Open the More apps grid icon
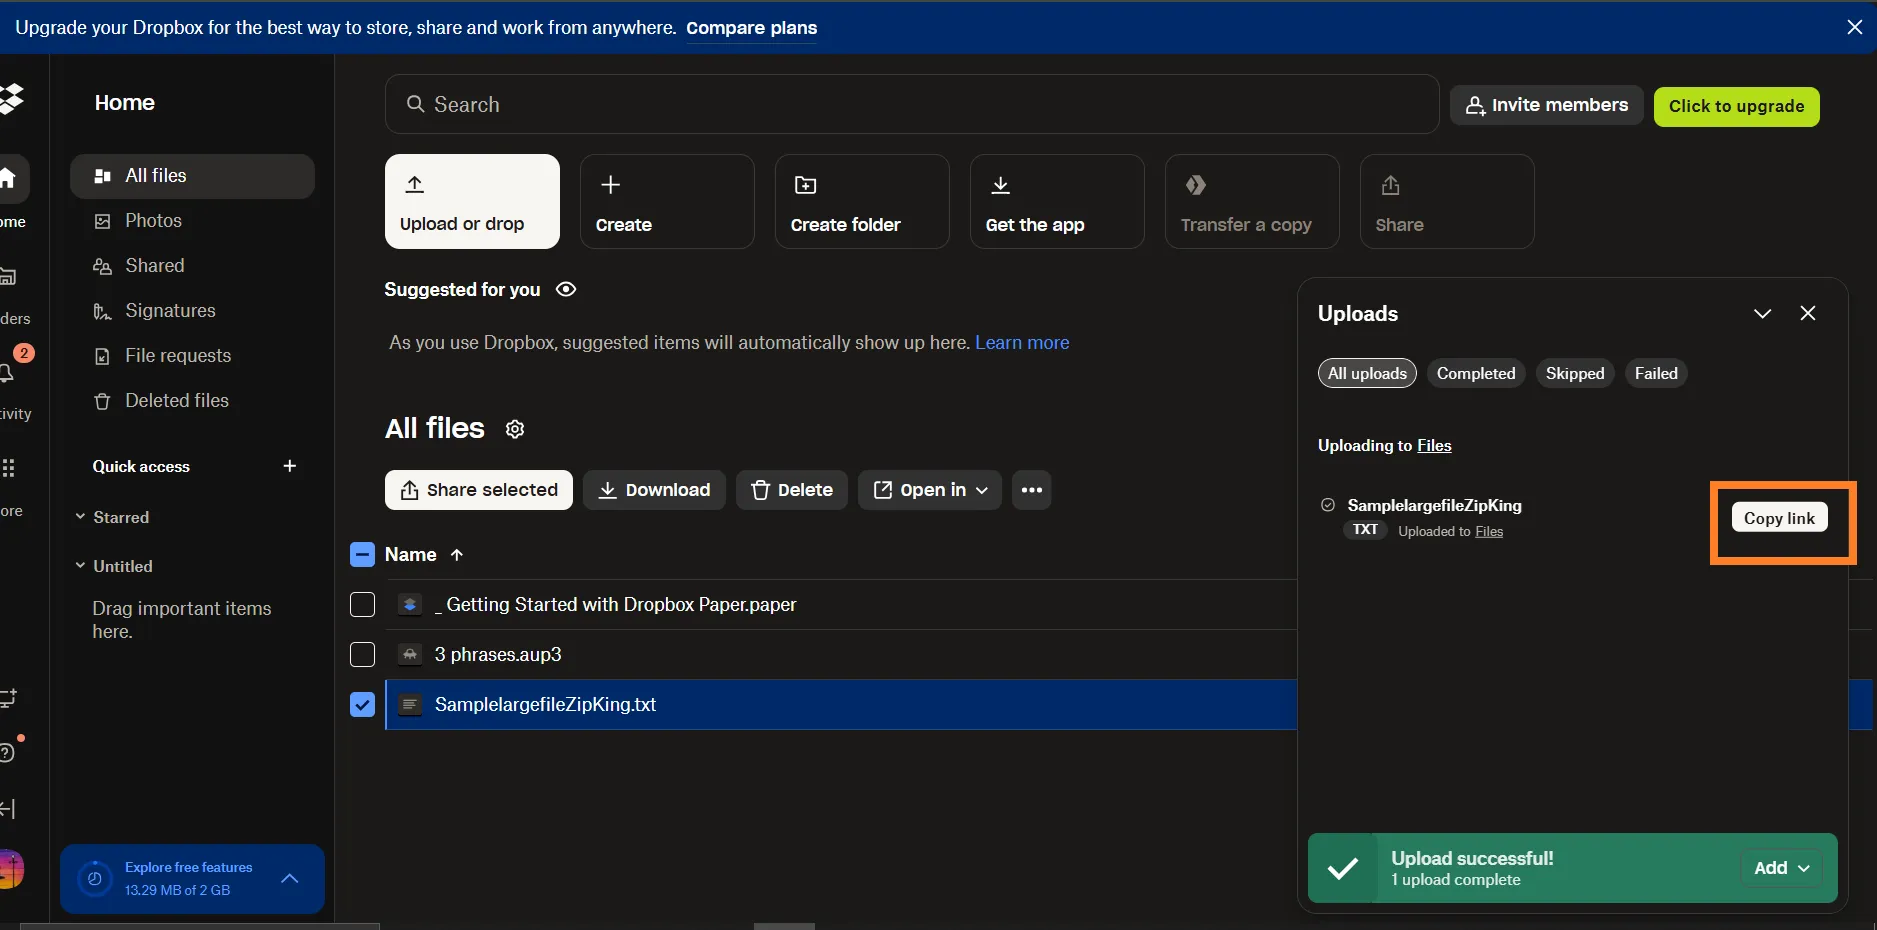 point(8,468)
